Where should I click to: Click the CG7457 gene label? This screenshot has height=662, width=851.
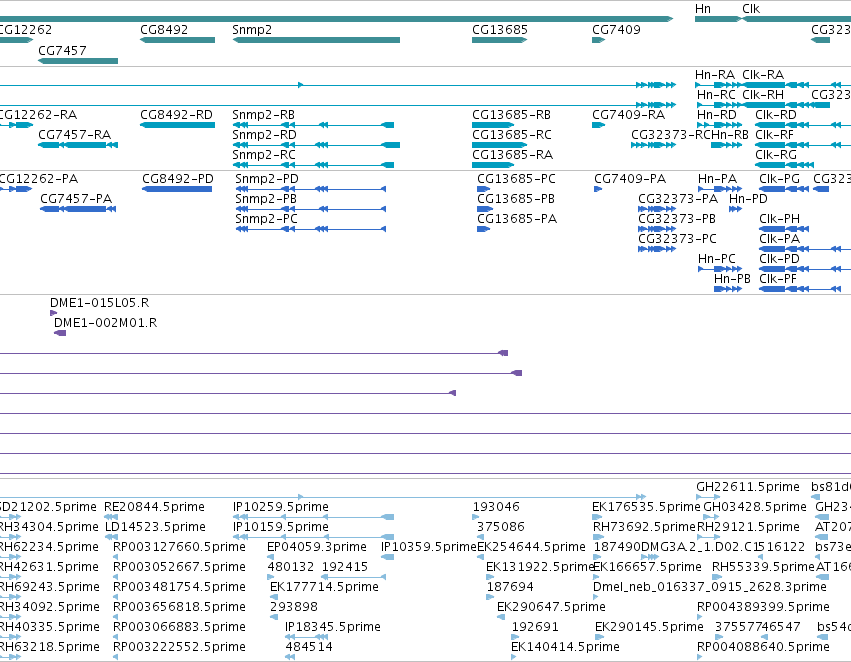pyautogui.click(x=62, y=50)
